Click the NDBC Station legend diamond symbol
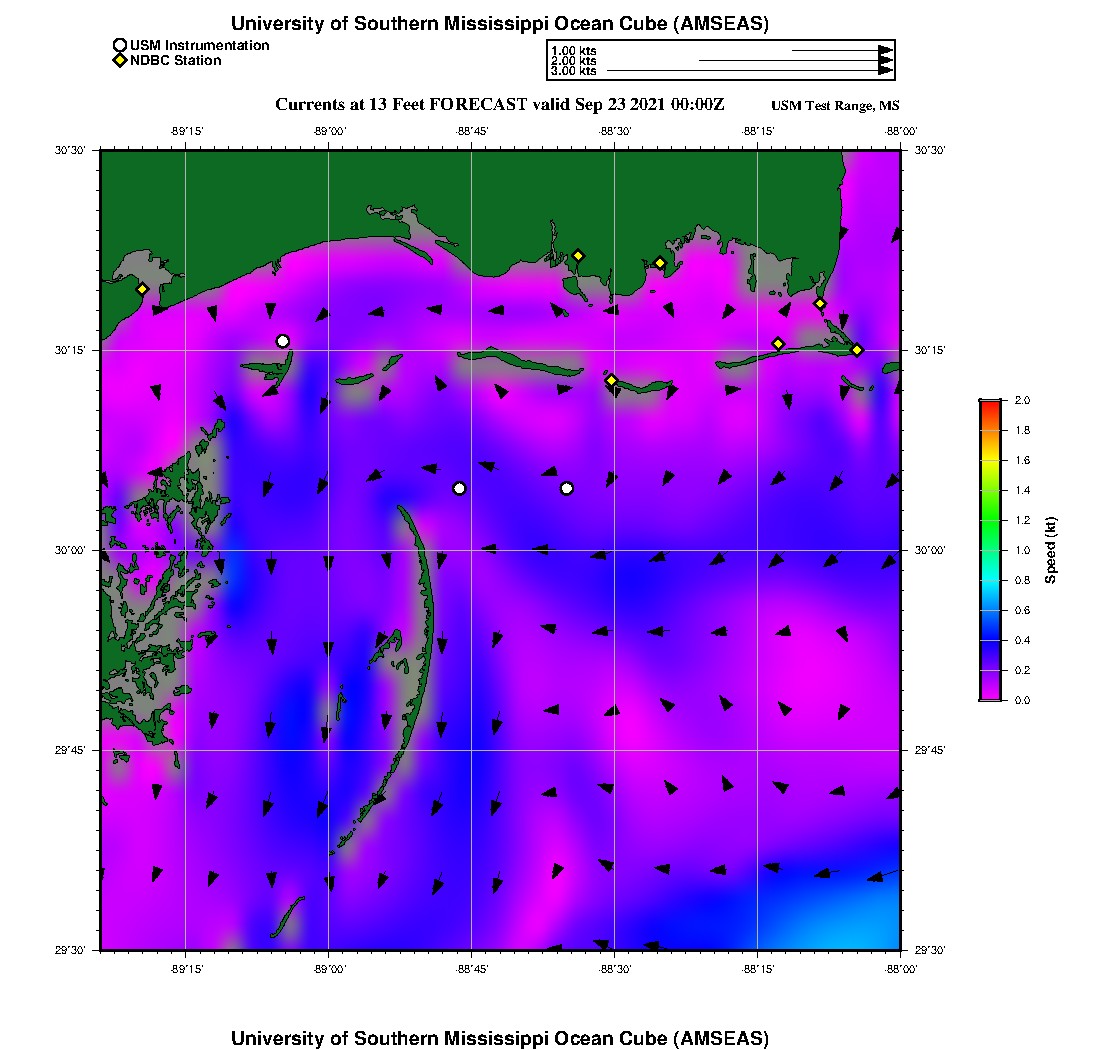The width and height of the screenshot is (1100, 1050). [120, 61]
